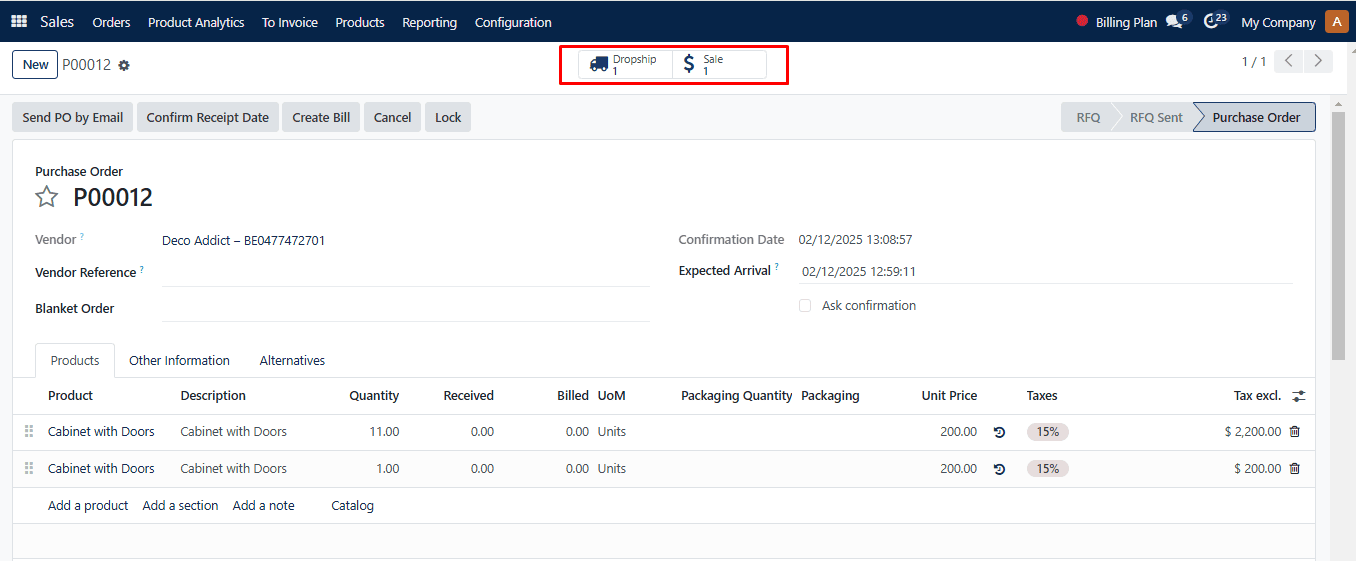Mark P00012 as favorite star
Image resolution: width=1356 pixels, height=561 pixels.
click(47, 197)
